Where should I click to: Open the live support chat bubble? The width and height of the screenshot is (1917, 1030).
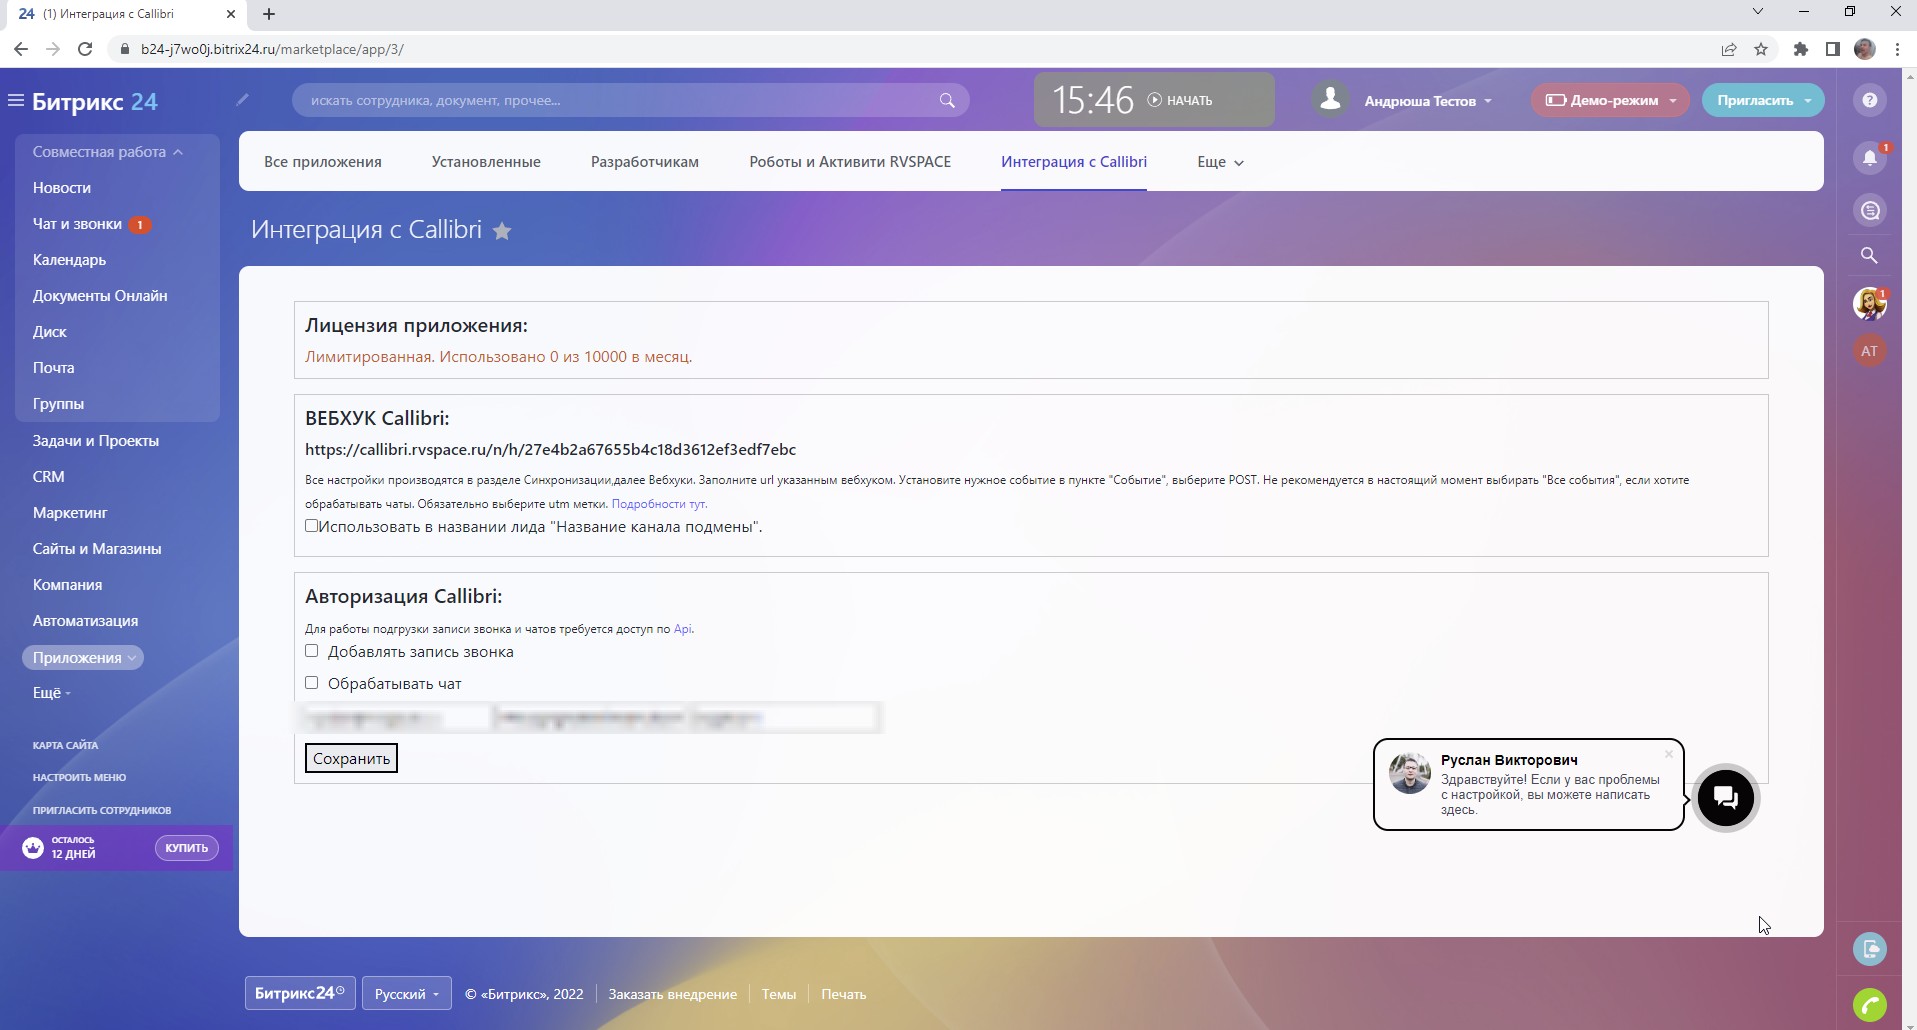[1725, 798]
